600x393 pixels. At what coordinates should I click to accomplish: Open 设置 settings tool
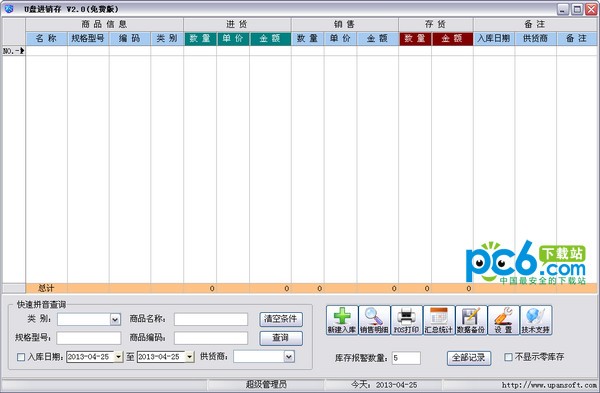coord(504,320)
